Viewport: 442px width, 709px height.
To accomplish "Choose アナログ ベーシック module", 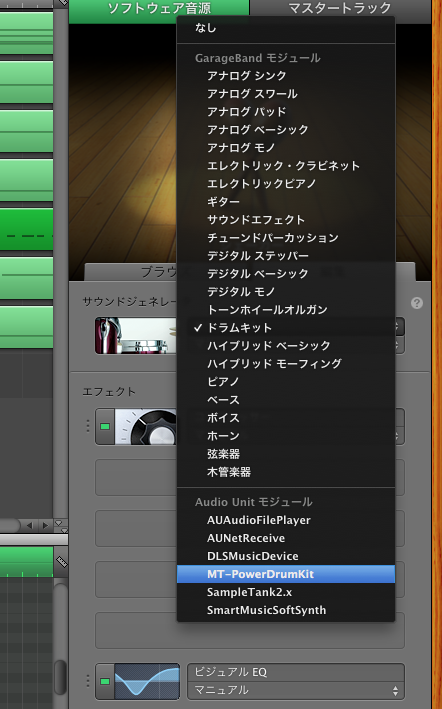I will 286,130.
